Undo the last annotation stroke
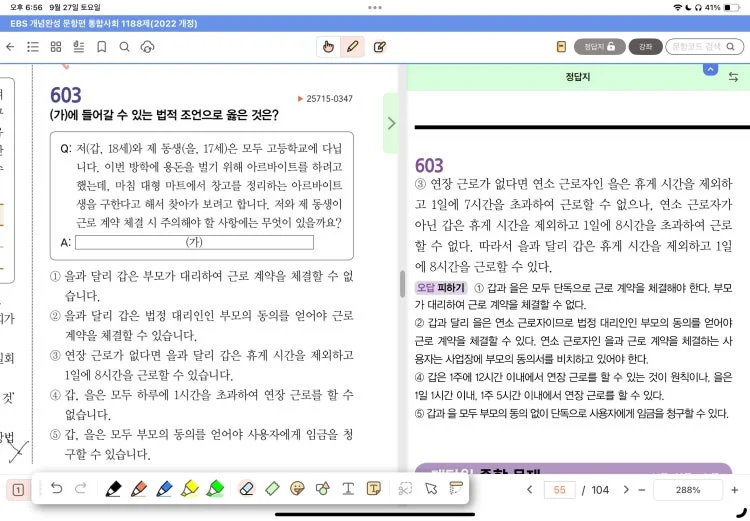The width and height of the screenshot is (750, 521). click(56, 489)
